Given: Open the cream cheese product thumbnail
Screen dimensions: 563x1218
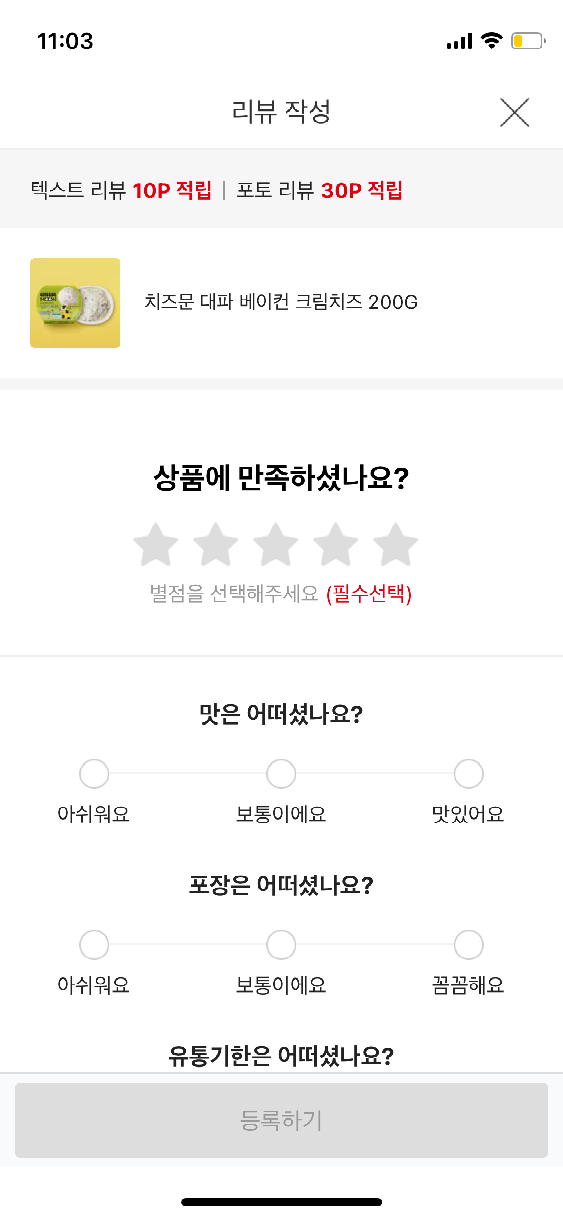Looking at the screenshot, I should (75, 303).
